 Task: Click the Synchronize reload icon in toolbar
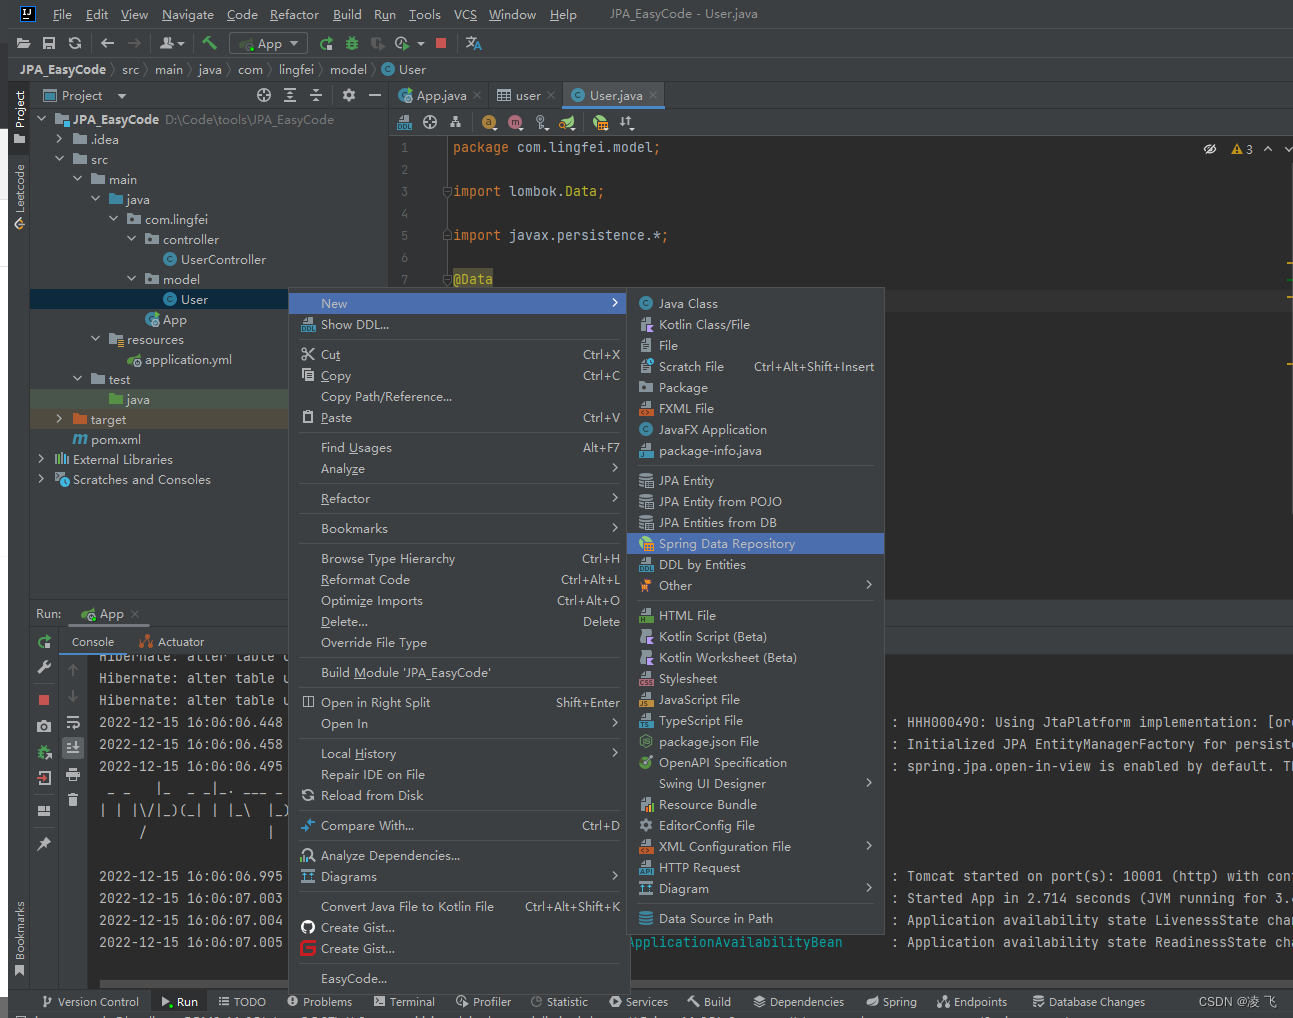(75, 43)
